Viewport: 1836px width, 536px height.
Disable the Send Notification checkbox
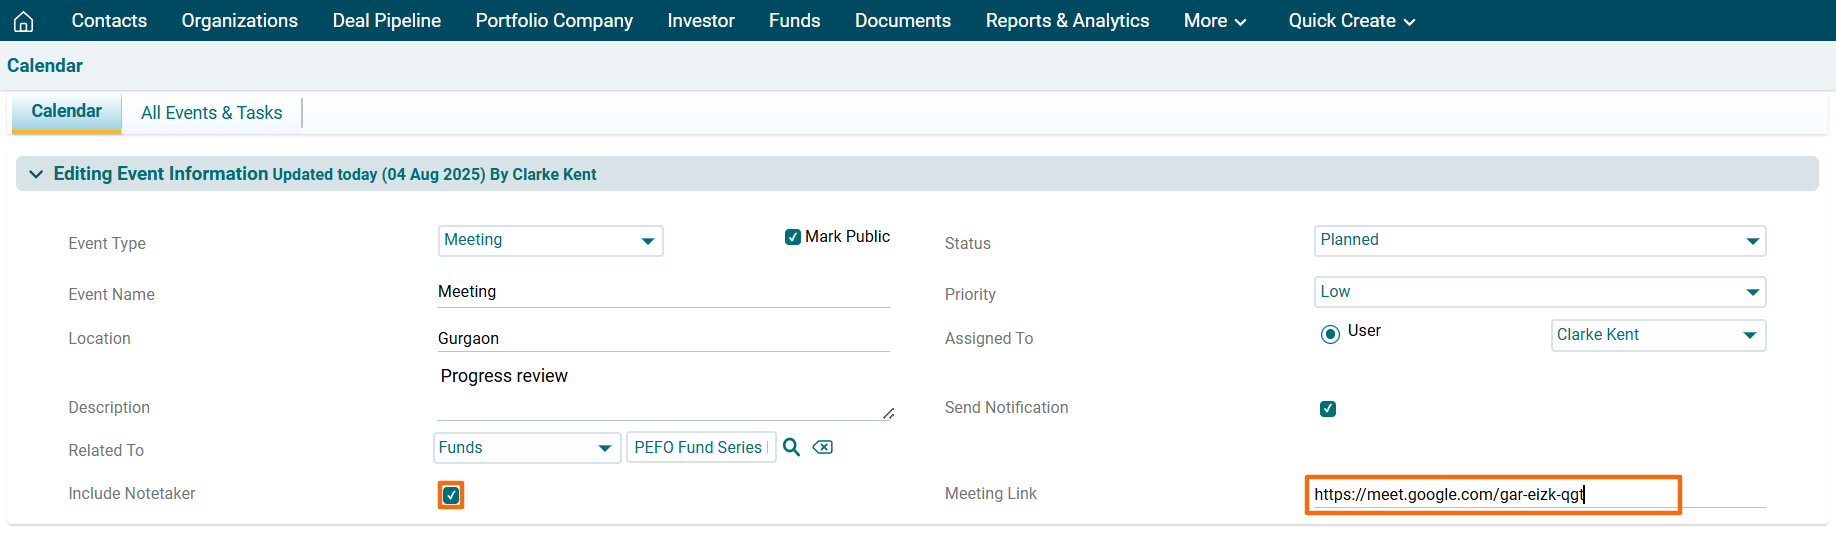point(1328,409)
